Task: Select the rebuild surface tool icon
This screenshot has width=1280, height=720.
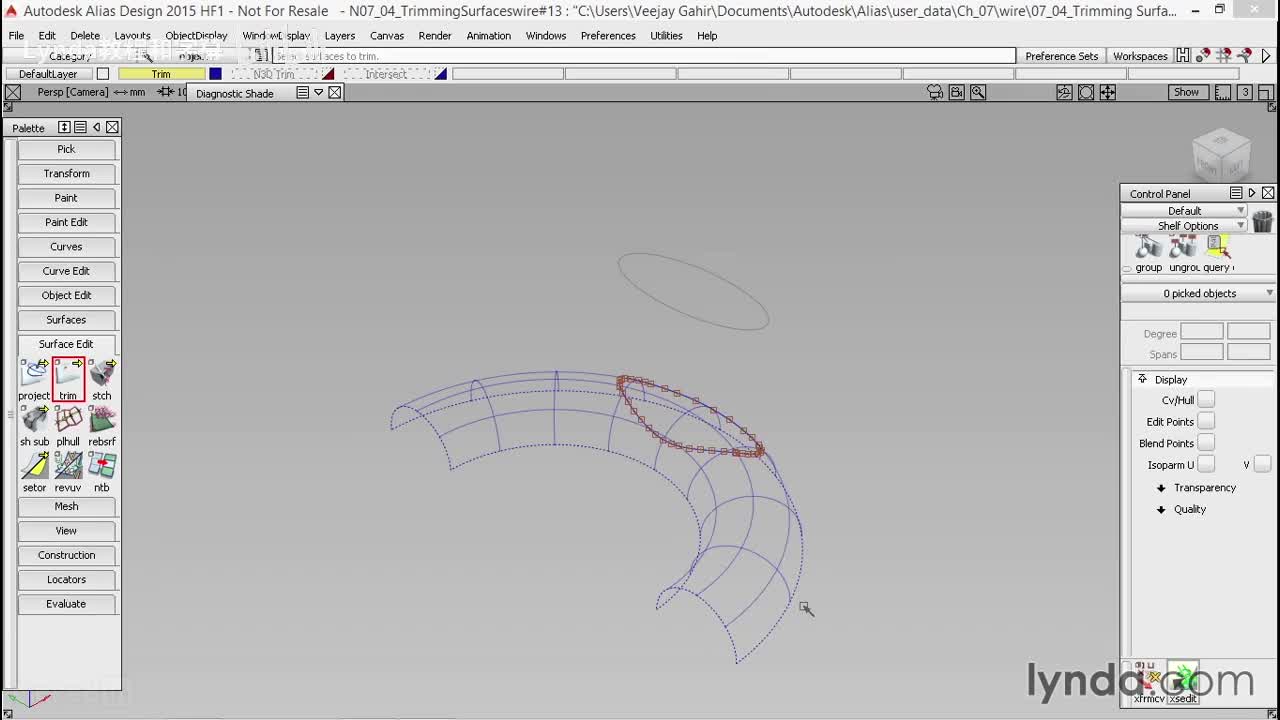Action: tap(102, 419)
